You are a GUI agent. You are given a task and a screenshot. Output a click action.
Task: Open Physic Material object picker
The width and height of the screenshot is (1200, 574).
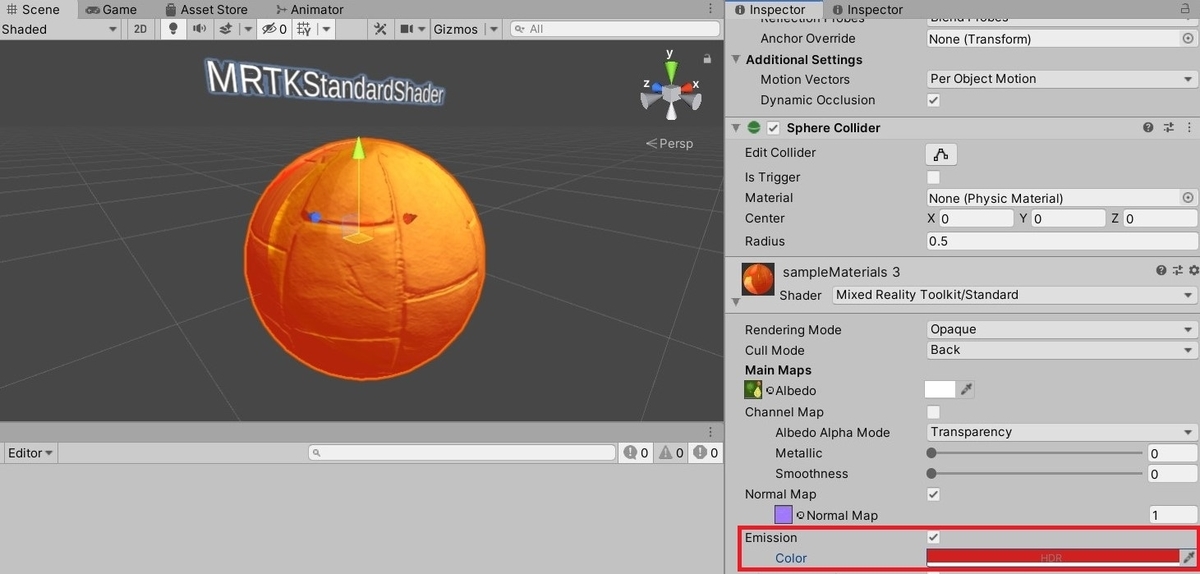pyautogui.click(x=1188, y=198)
